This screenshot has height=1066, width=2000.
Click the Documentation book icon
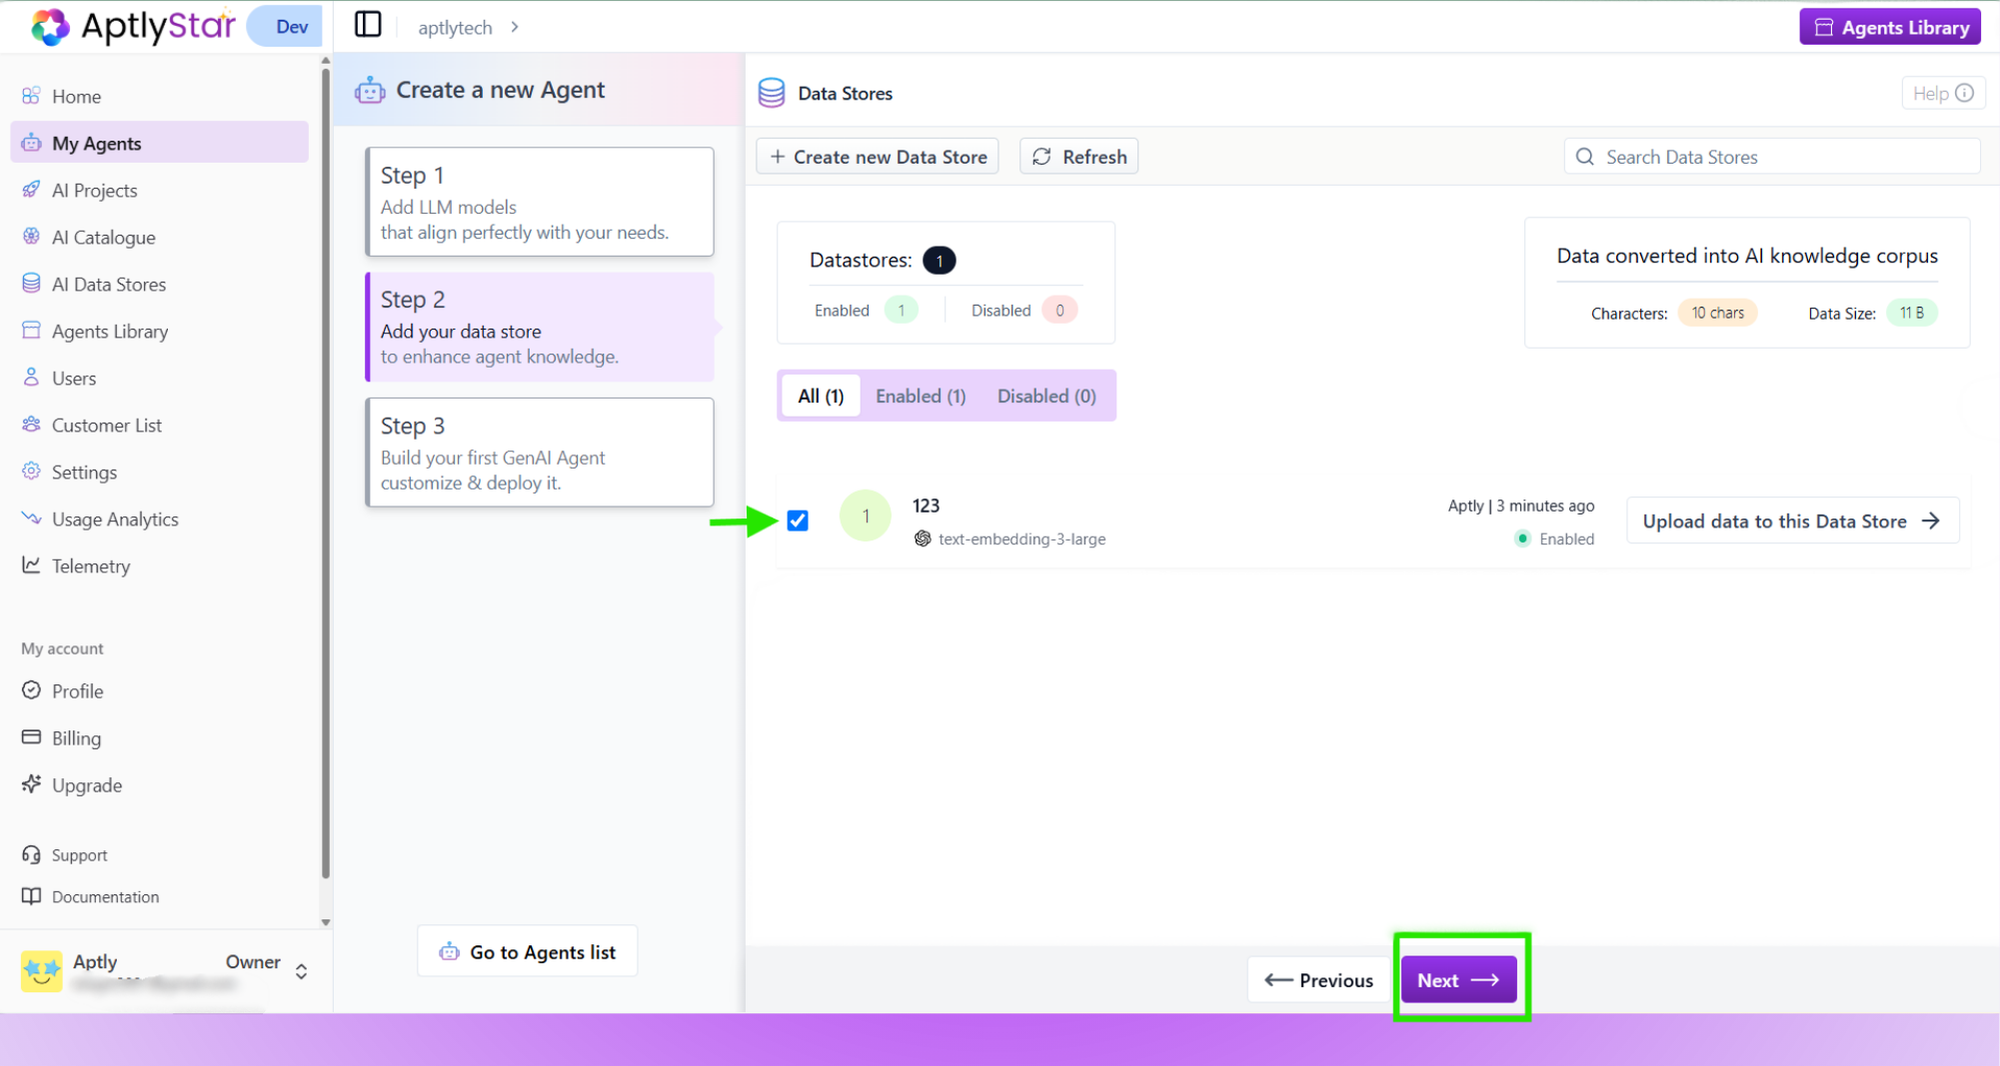pos(31,896)
